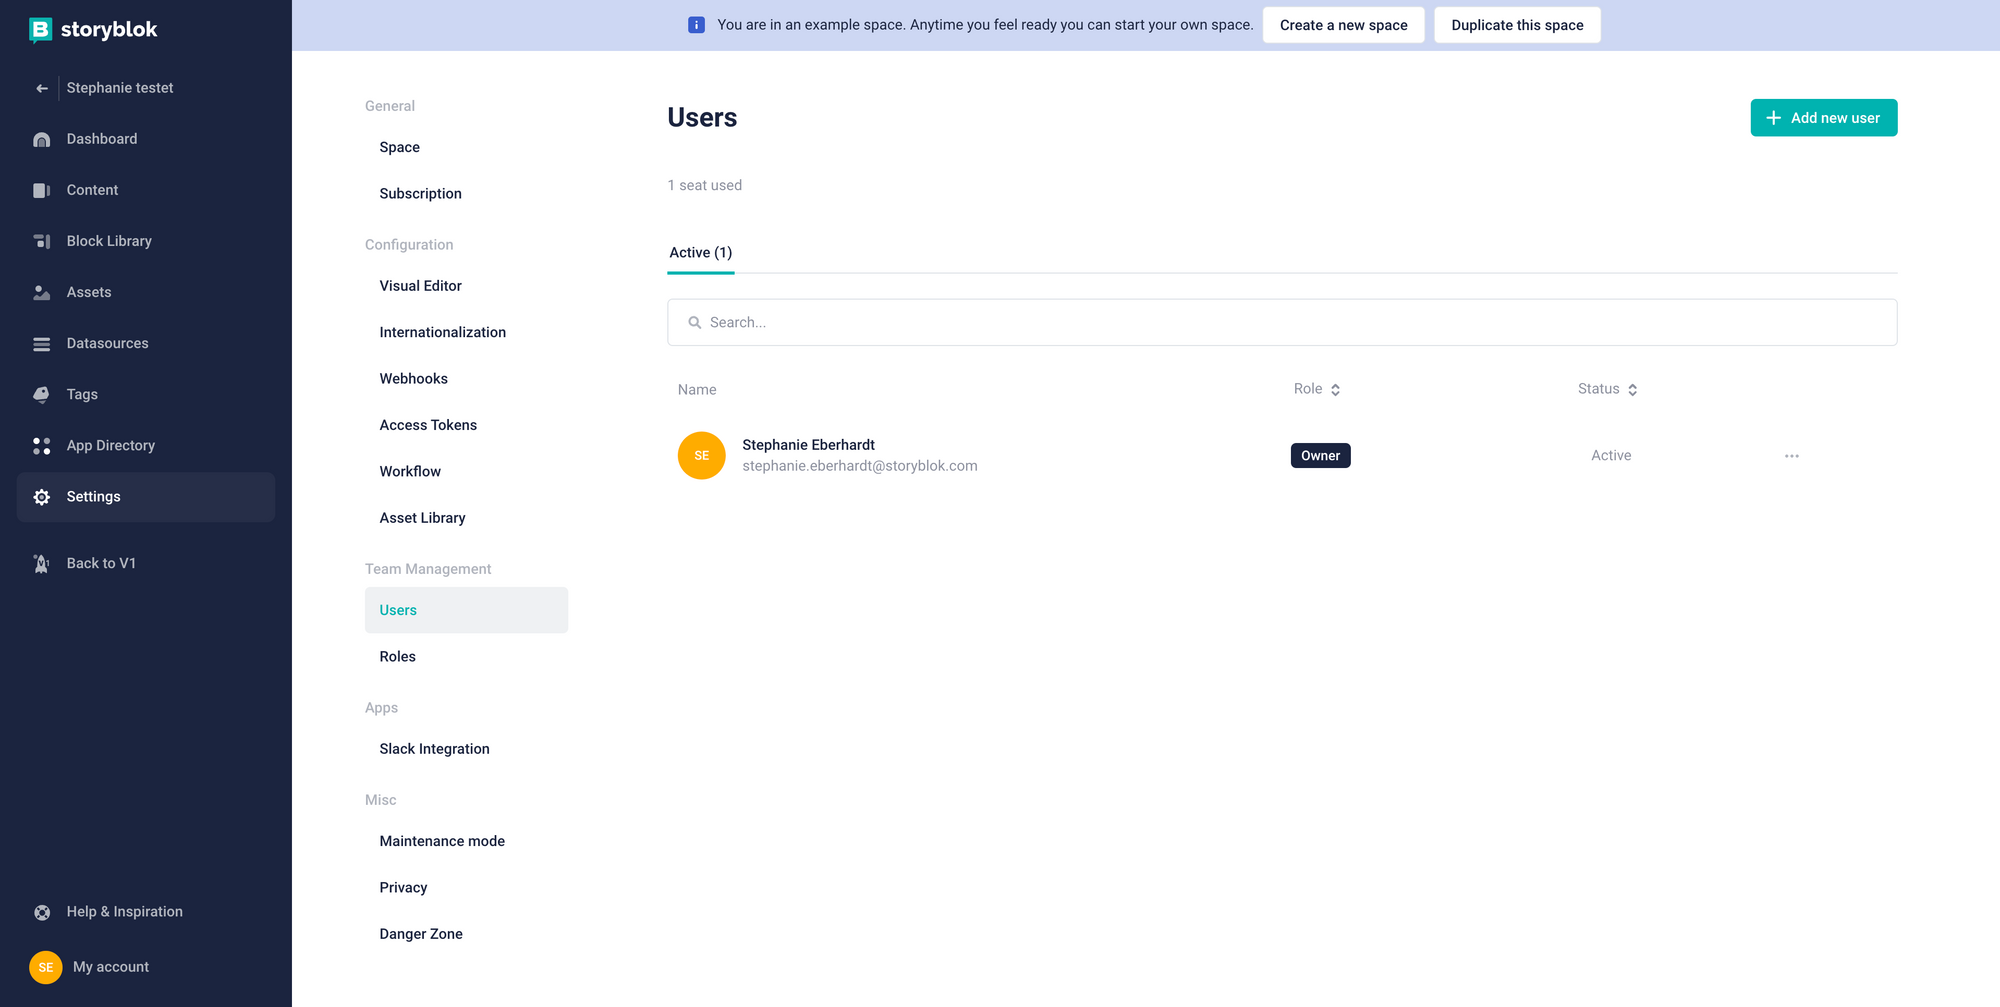Click the App Directory dots icon
The image size is (2000, 1007).
coord(42,445)
